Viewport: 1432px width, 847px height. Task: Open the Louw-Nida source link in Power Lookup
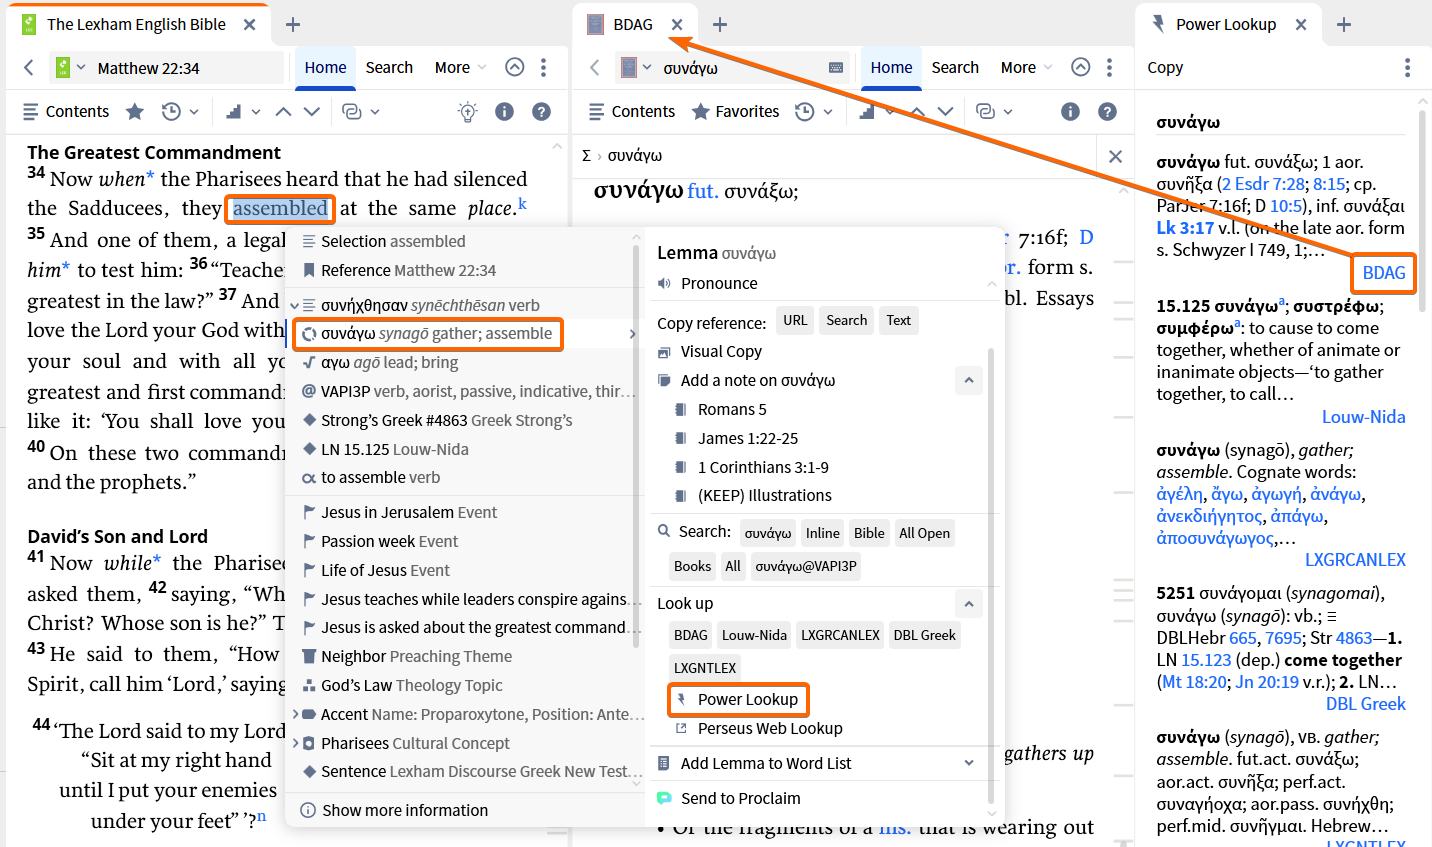coord(1363,417)
